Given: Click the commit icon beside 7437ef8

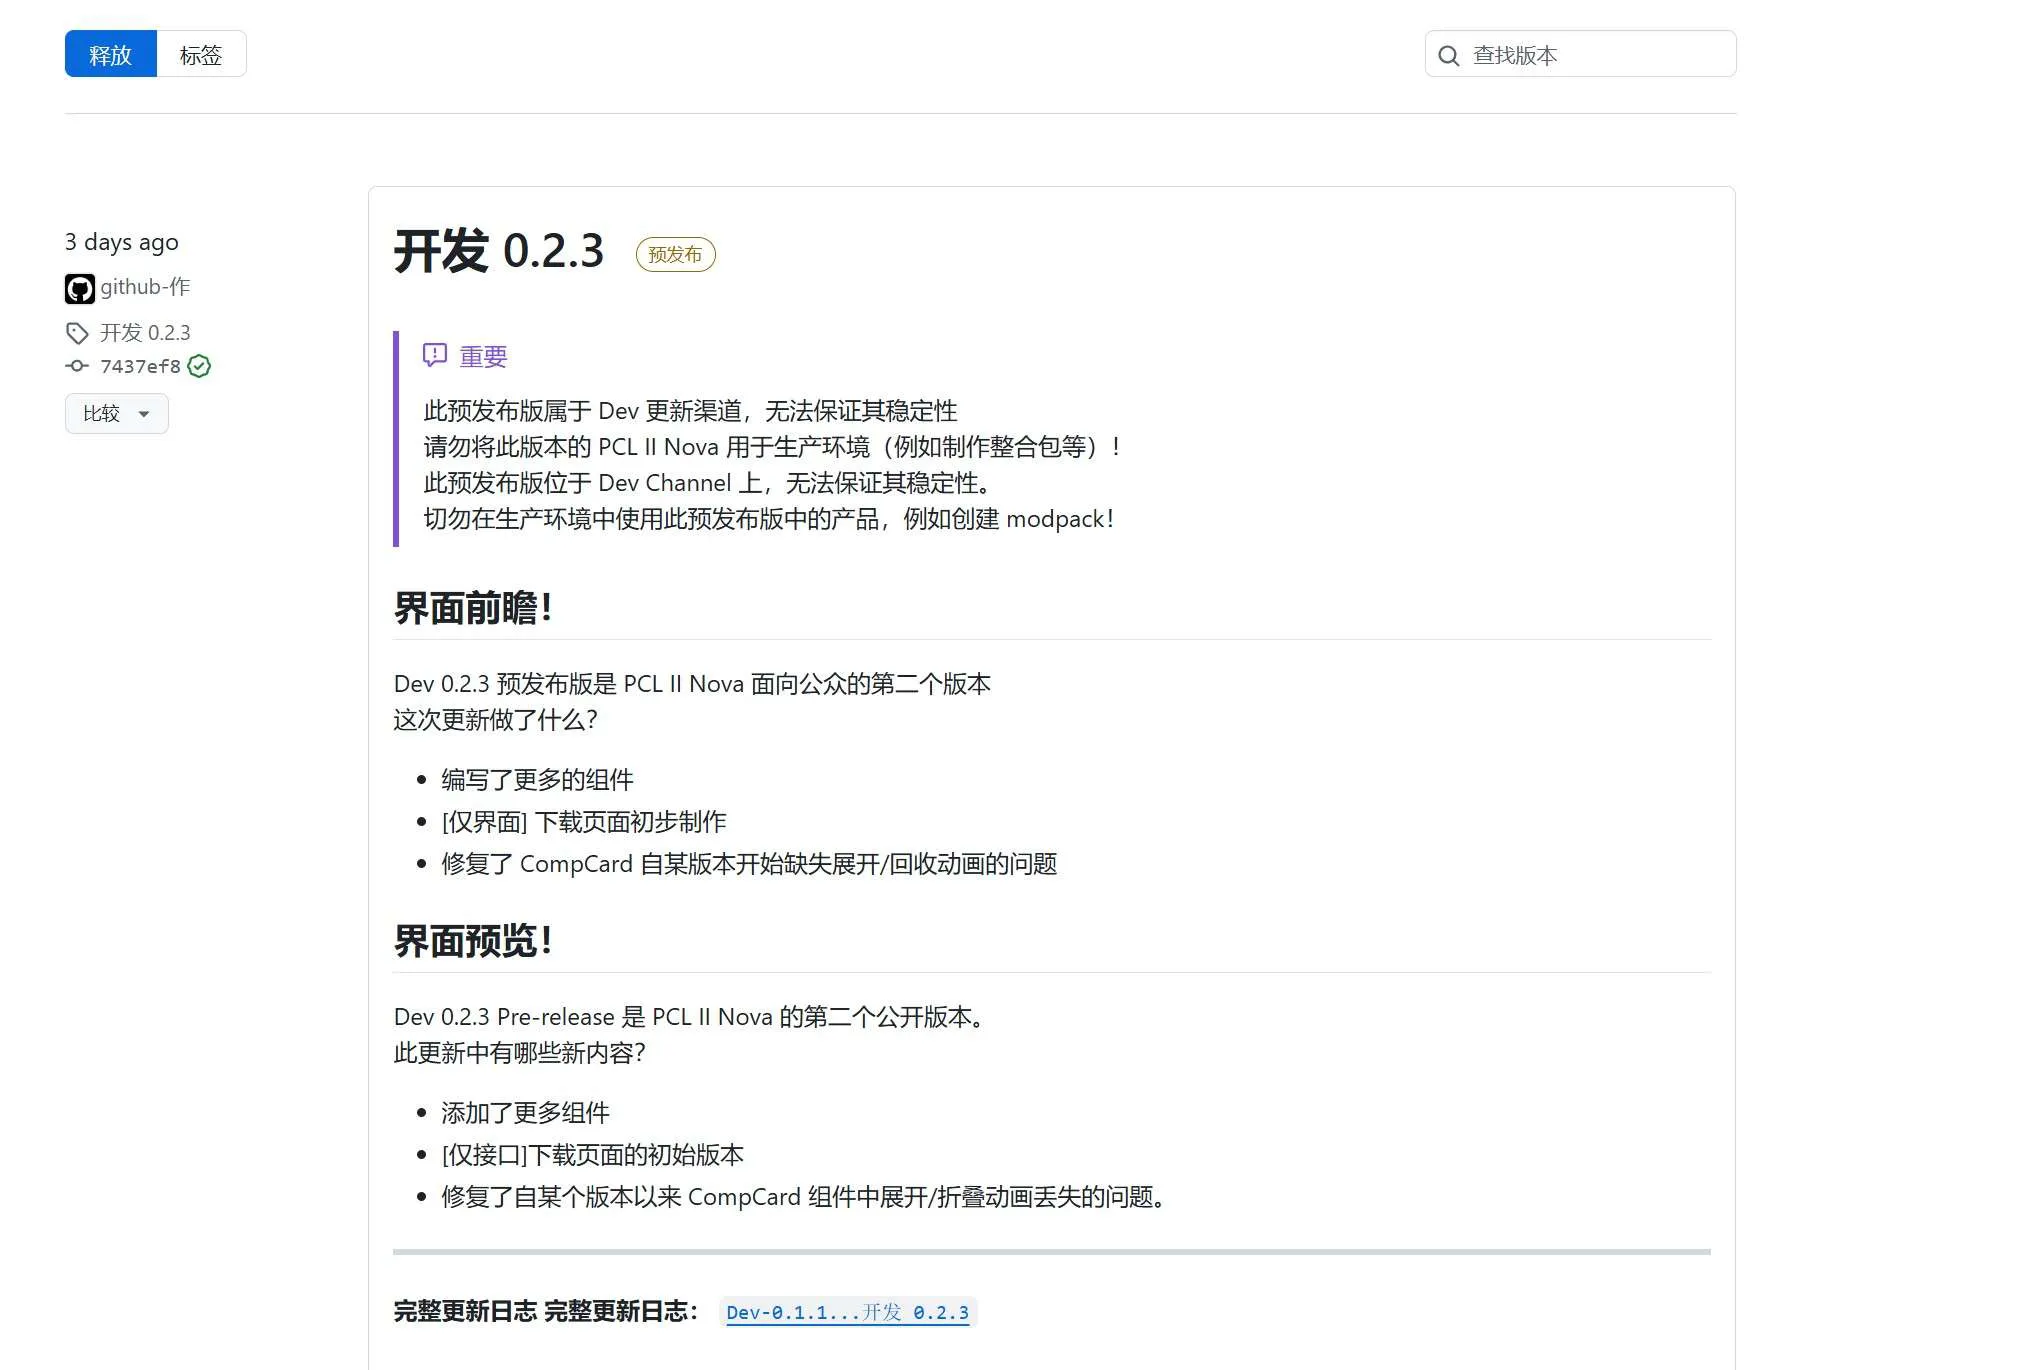Looking at the screenshot, I should (77, 366).
